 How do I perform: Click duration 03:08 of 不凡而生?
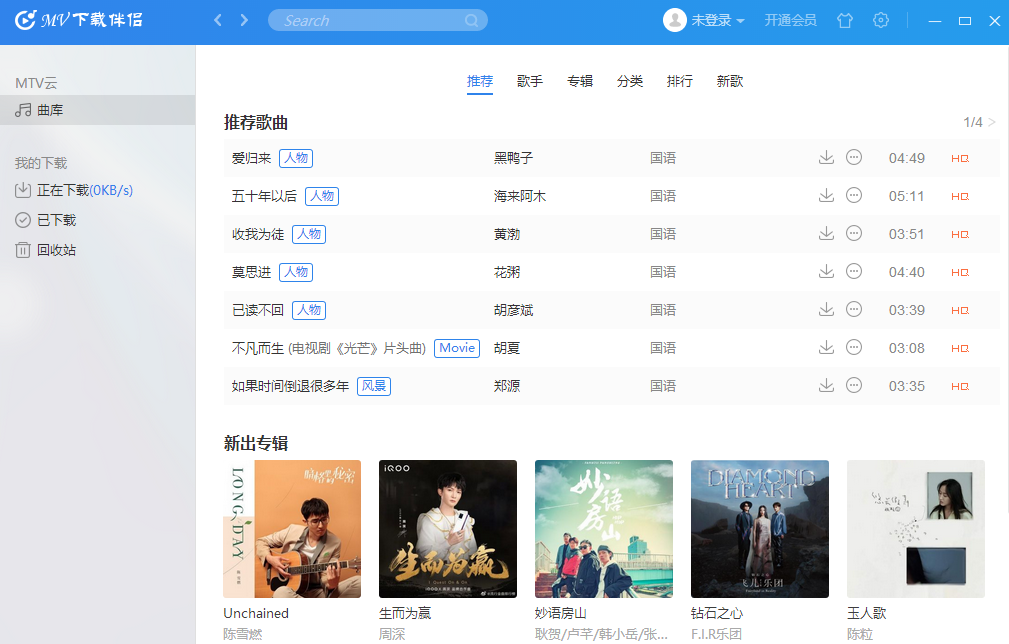point(907,348)
